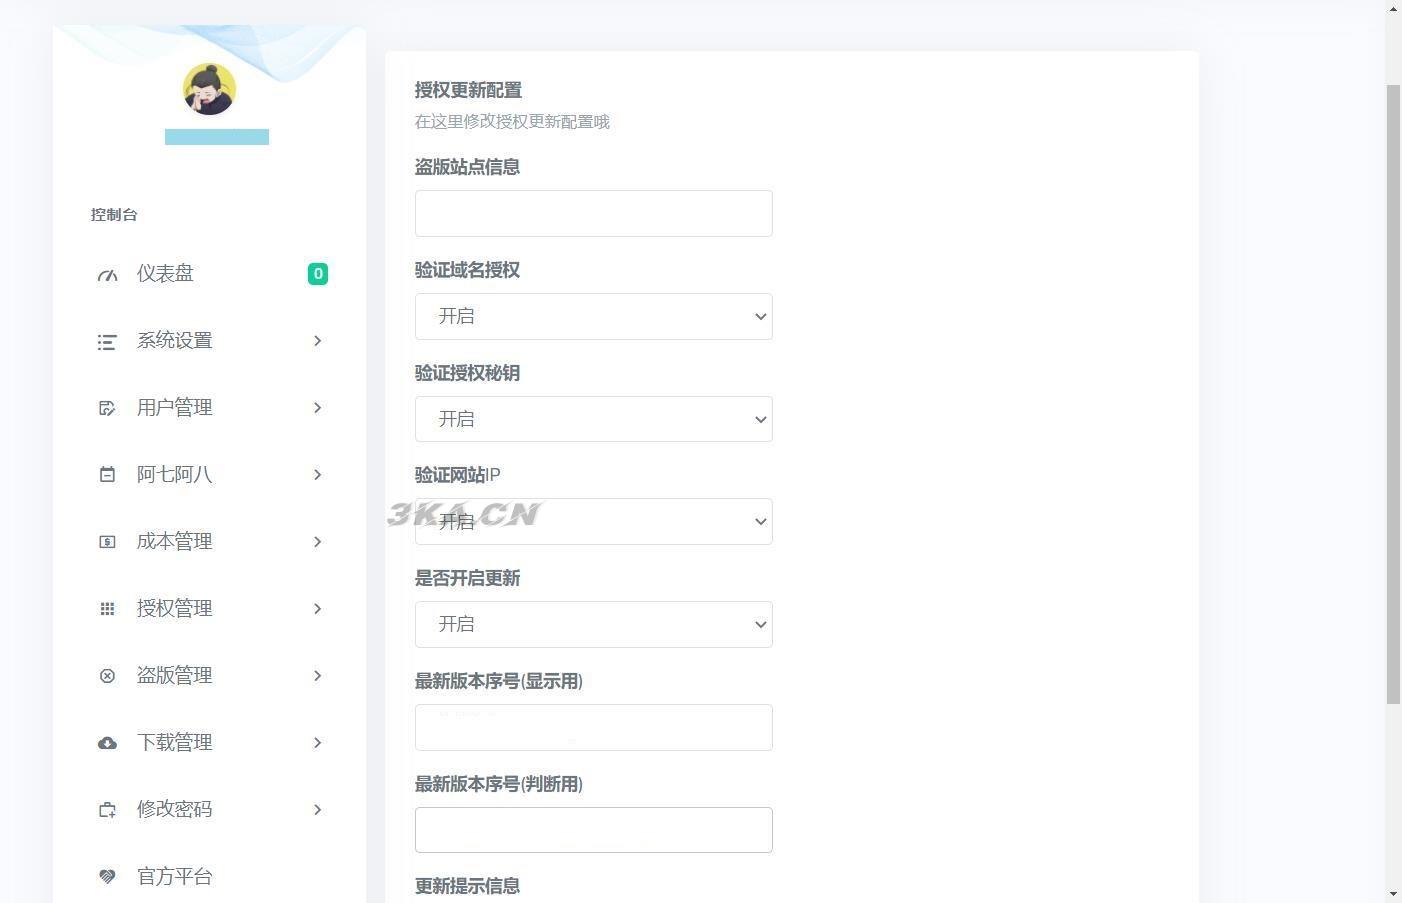Click the calendar icon beside 阿七阿八
The image size is (1402, 903).
[x=107, y=475]
